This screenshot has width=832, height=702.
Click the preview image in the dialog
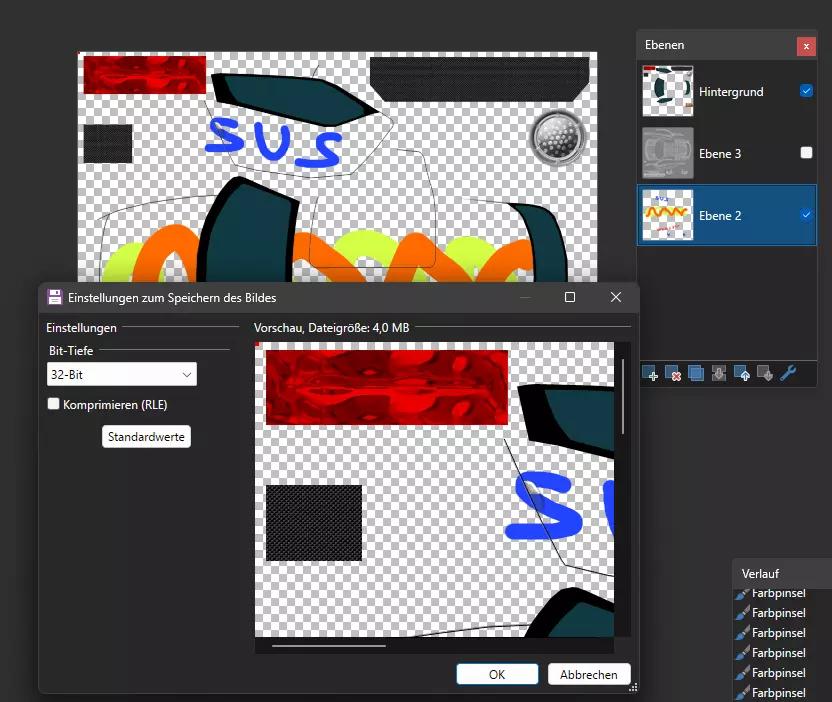(434, 489)
